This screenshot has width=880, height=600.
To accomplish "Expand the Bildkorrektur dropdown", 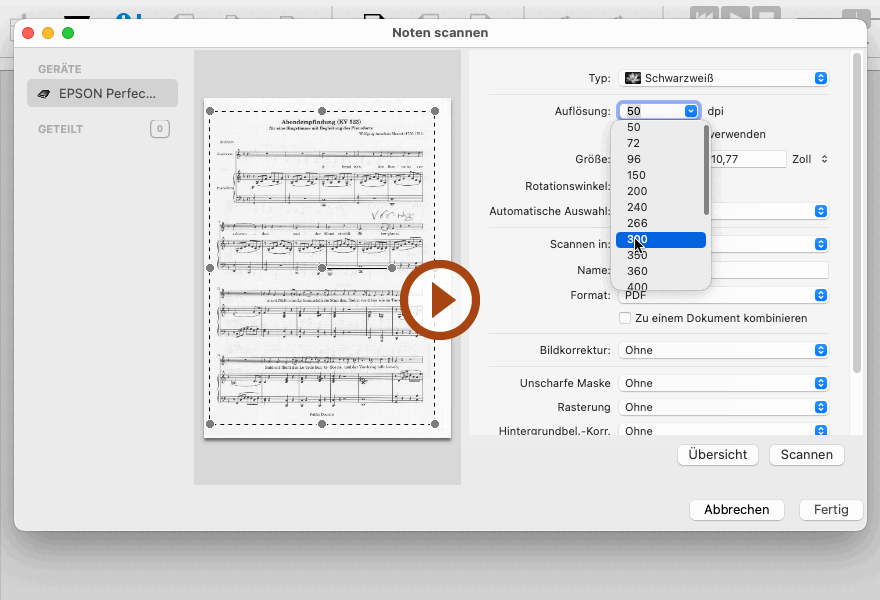I will click(x=724, y=350).
